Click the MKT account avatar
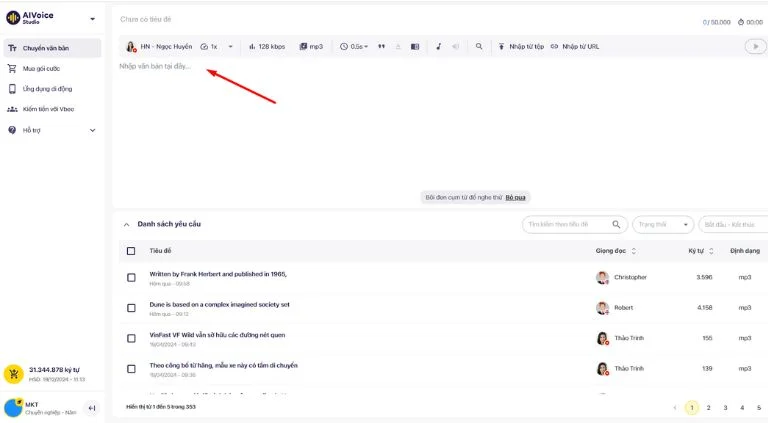Image resolution: width=768 pixels, height=423 pixels. click(x=13, y=408)
